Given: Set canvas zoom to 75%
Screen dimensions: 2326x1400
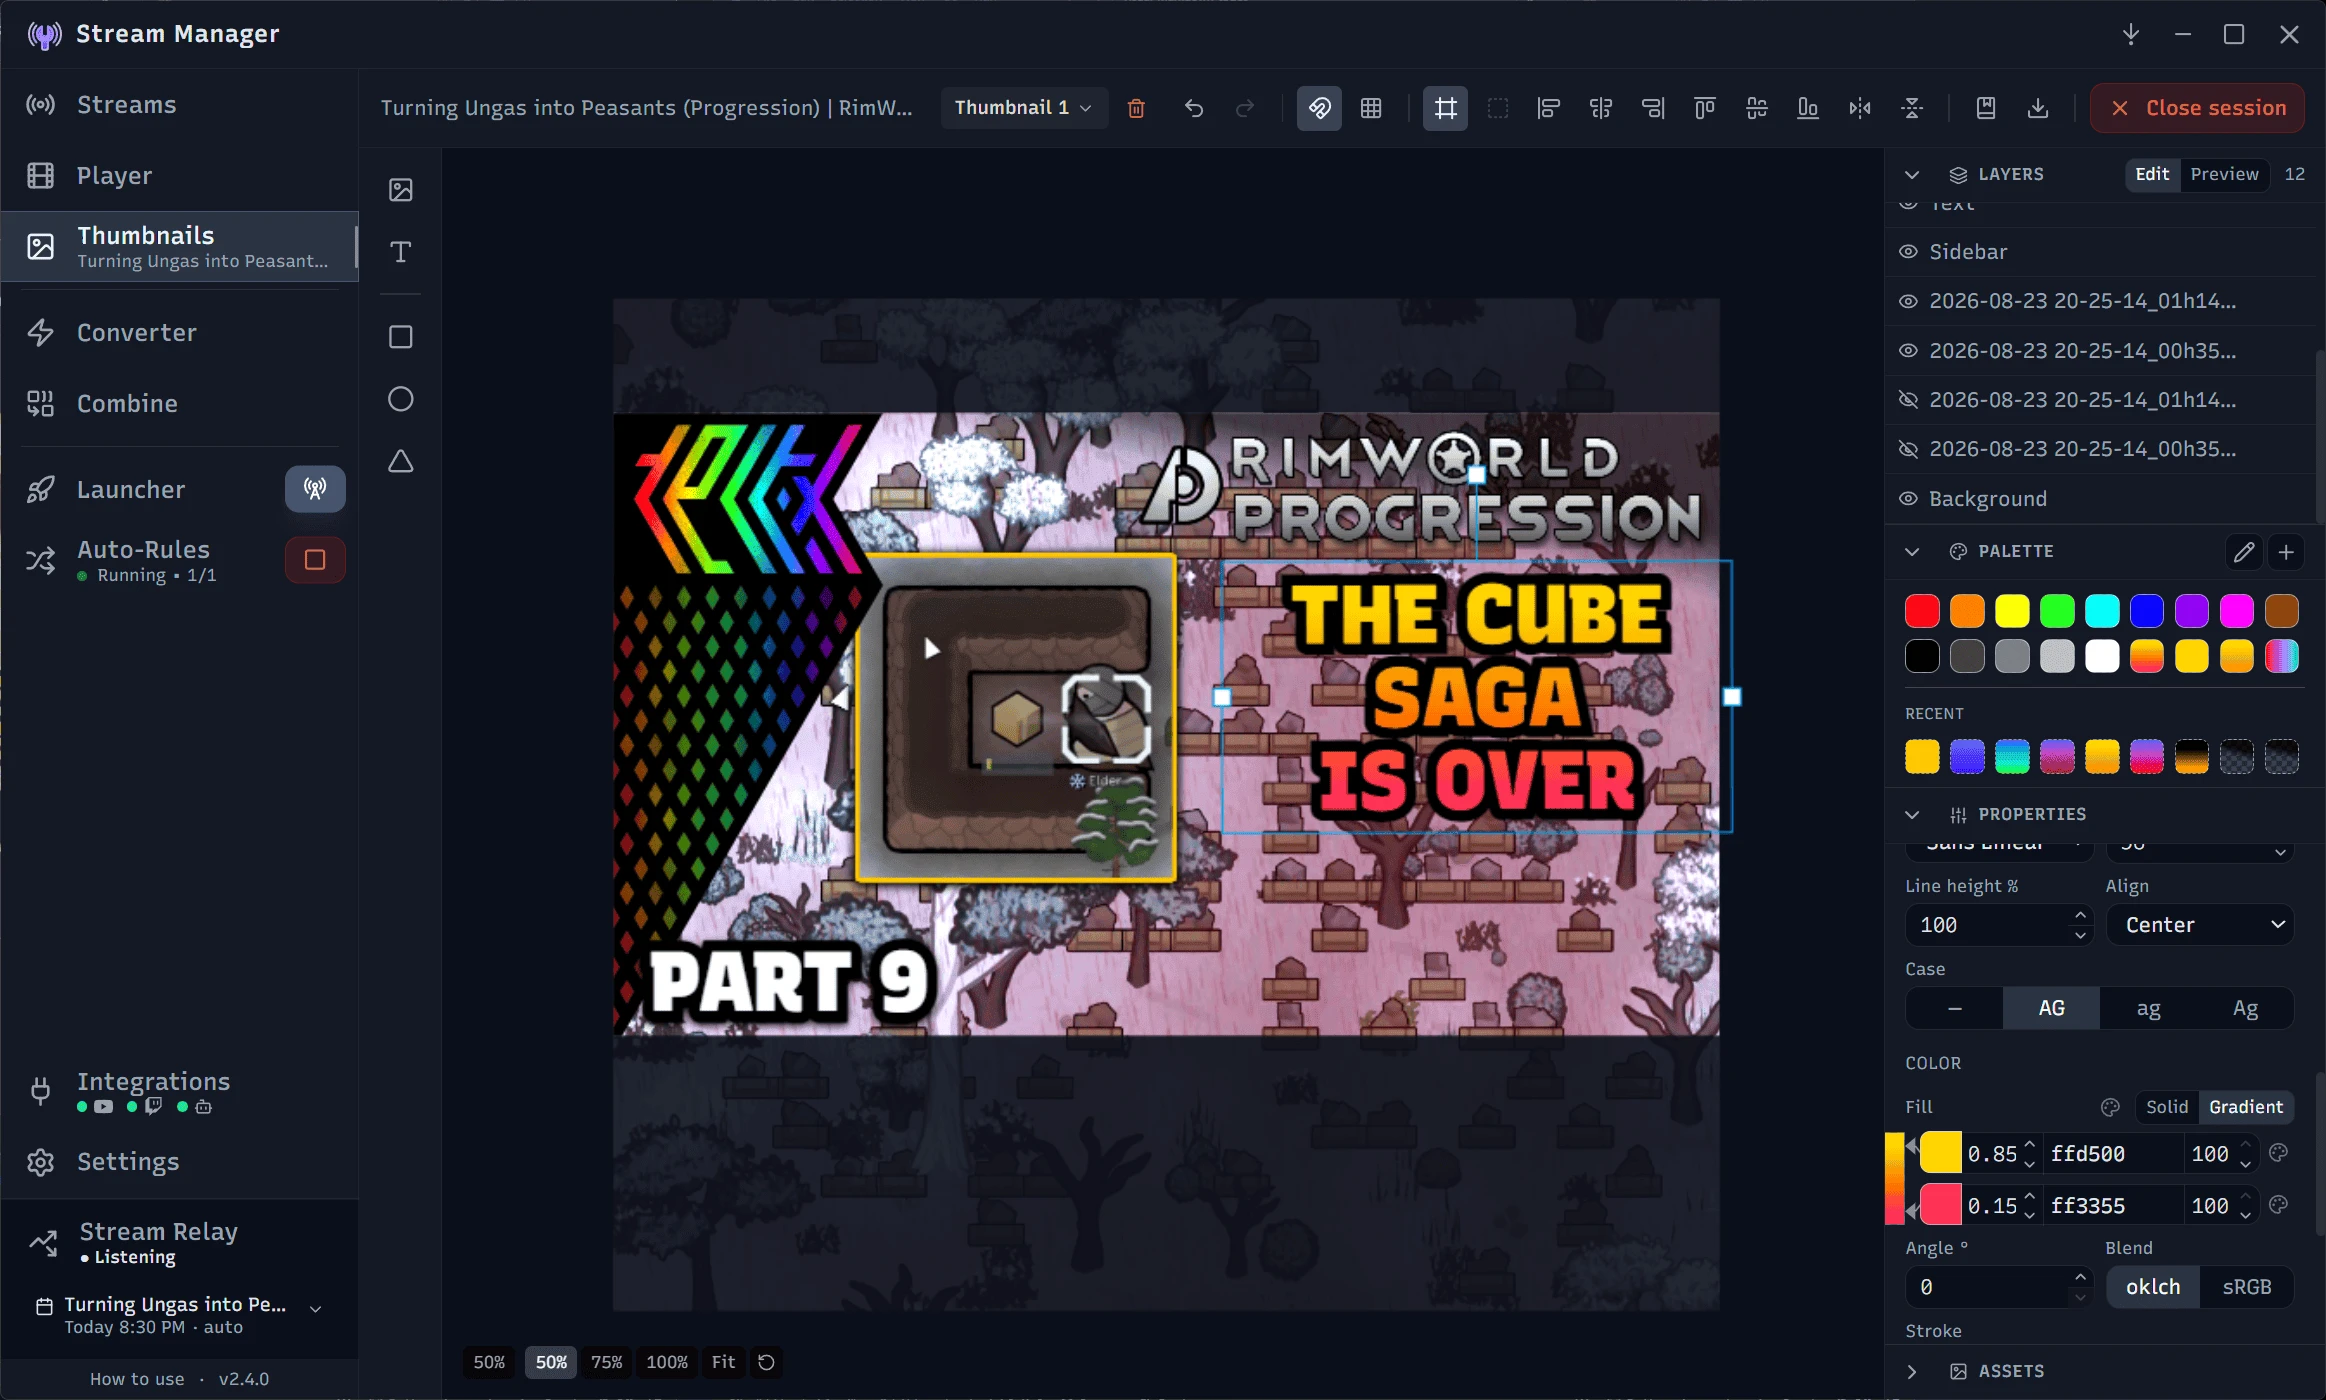Looking at the screenshot, I should tap(607, 1362).
